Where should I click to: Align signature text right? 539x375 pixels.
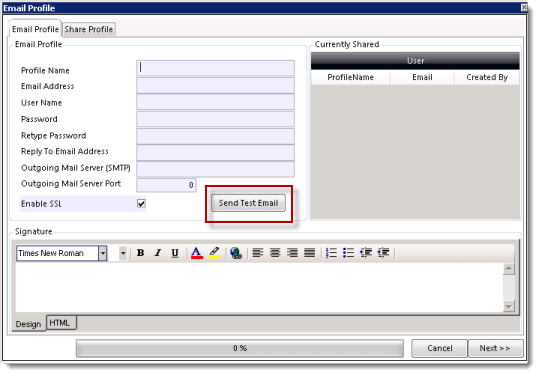tap(293, 253)
